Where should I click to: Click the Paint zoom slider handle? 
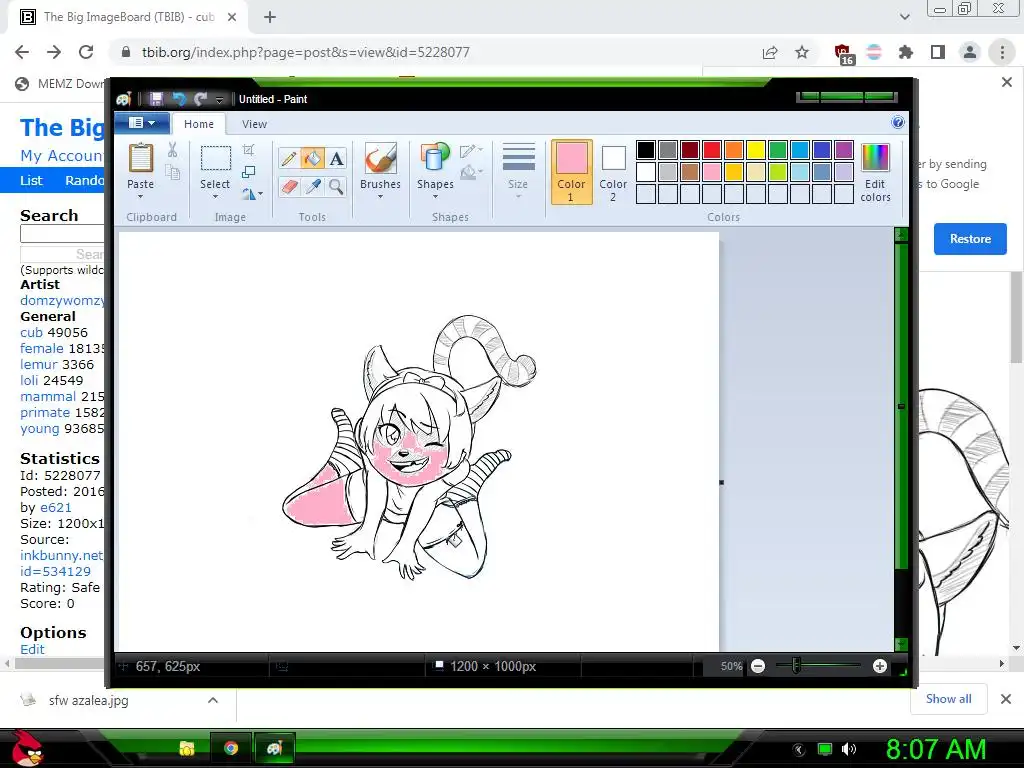click(x=795, y=666)
